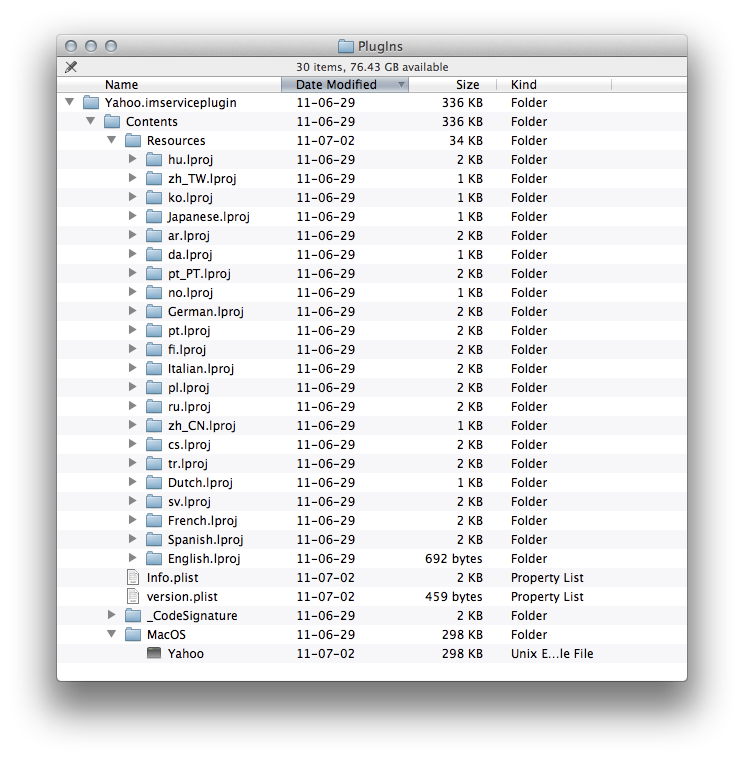744x760 pixels.
Task: Click the PlugIns title bar folder icon
Action: [x=346, y=47]
